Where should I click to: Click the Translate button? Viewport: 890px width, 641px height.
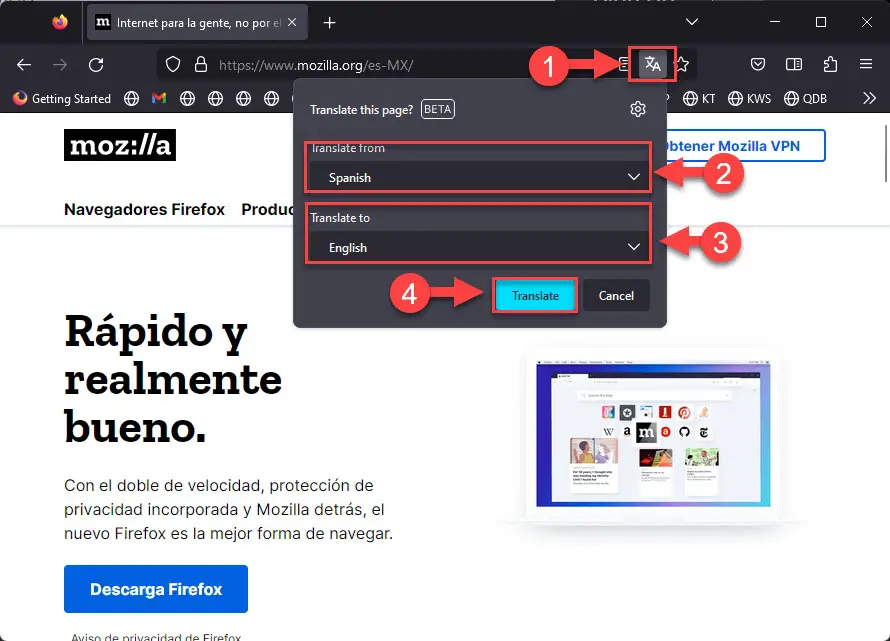click(x=535, y=295)
